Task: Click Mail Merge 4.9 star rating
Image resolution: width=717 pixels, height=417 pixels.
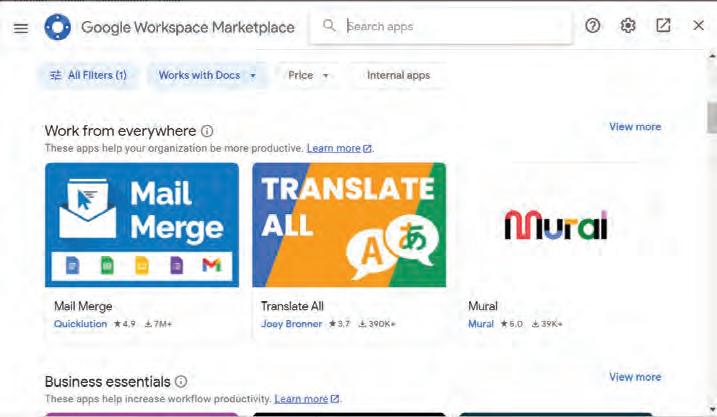Action: 124,324
